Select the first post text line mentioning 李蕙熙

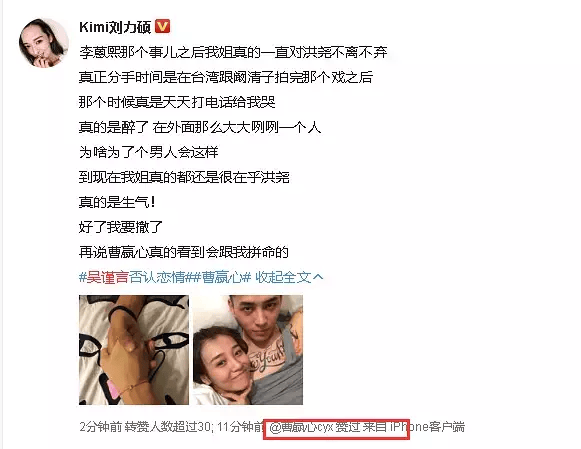pos(233,52)
